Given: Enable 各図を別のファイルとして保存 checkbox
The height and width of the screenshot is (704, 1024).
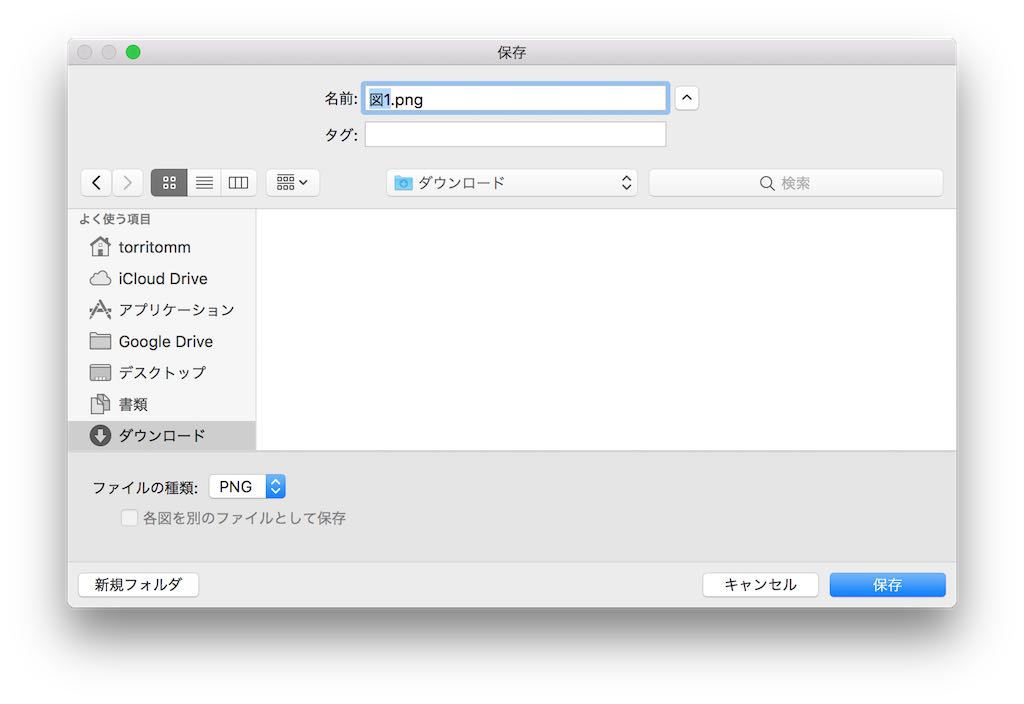Looking at the screenshot, I should tap(129, 518).
